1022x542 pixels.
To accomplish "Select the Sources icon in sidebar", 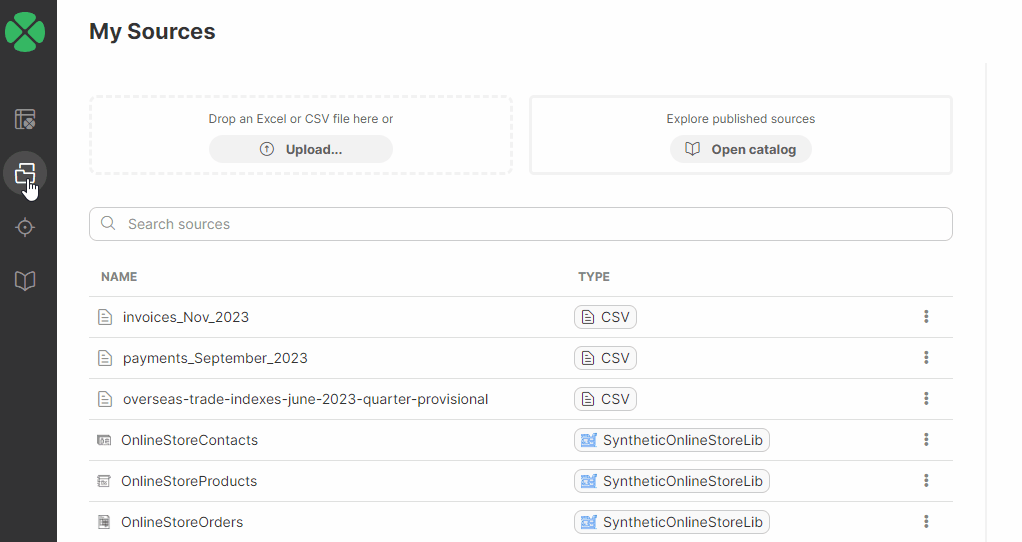I will click(x=25, y=174).
